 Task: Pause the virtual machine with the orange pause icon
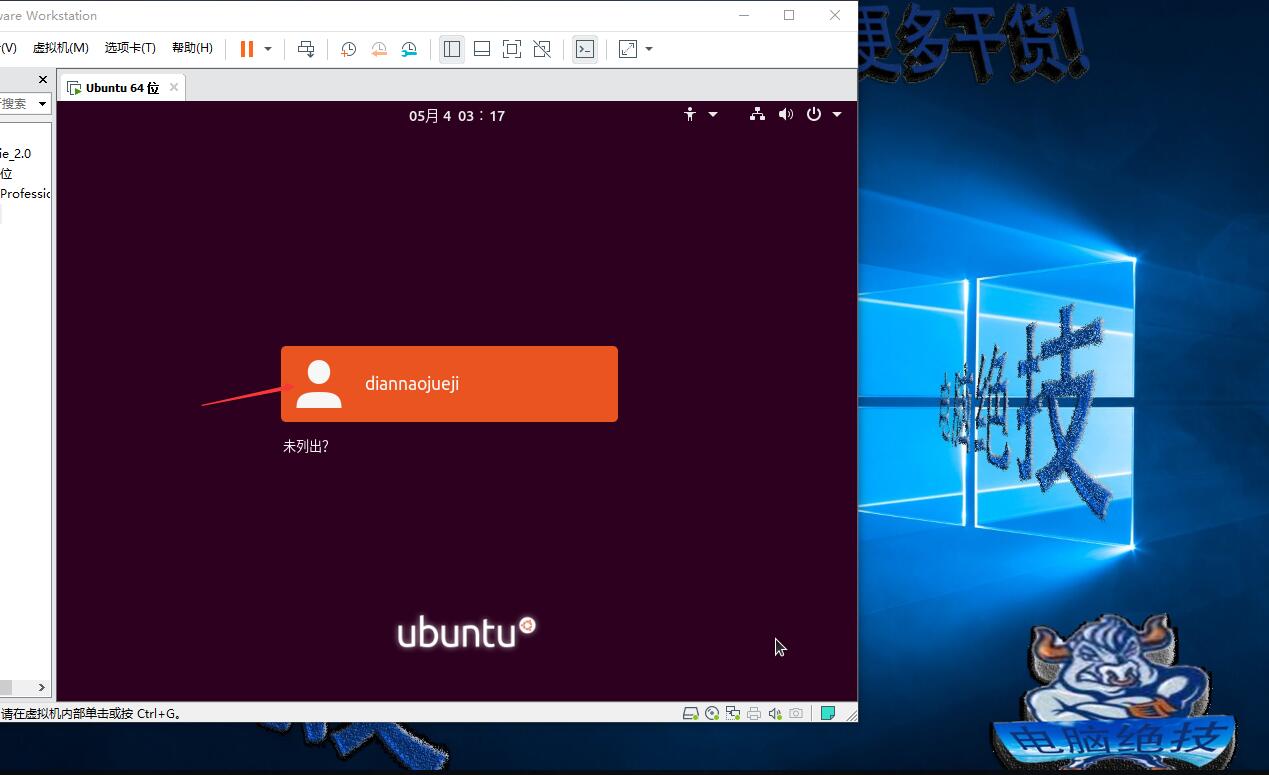(246, 49)
